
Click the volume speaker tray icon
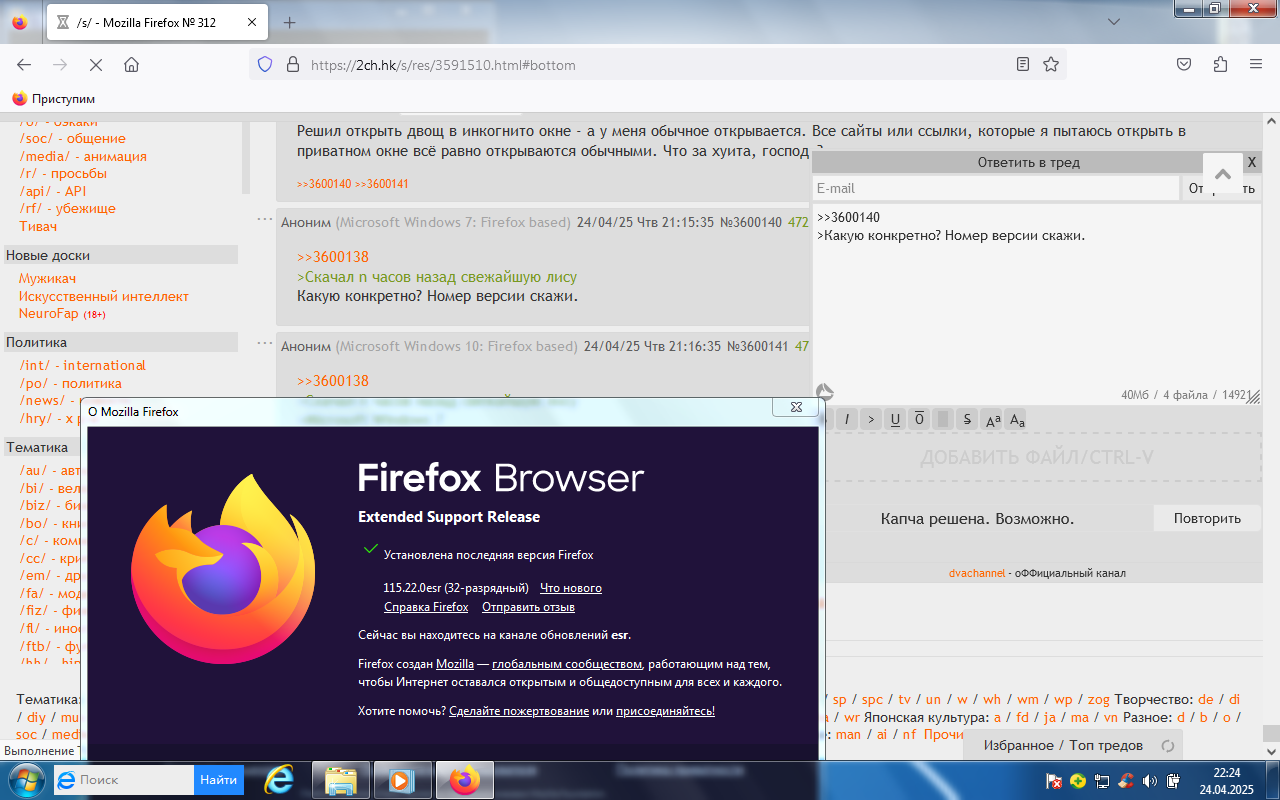pyautogui.click(x=1149, y=780)
